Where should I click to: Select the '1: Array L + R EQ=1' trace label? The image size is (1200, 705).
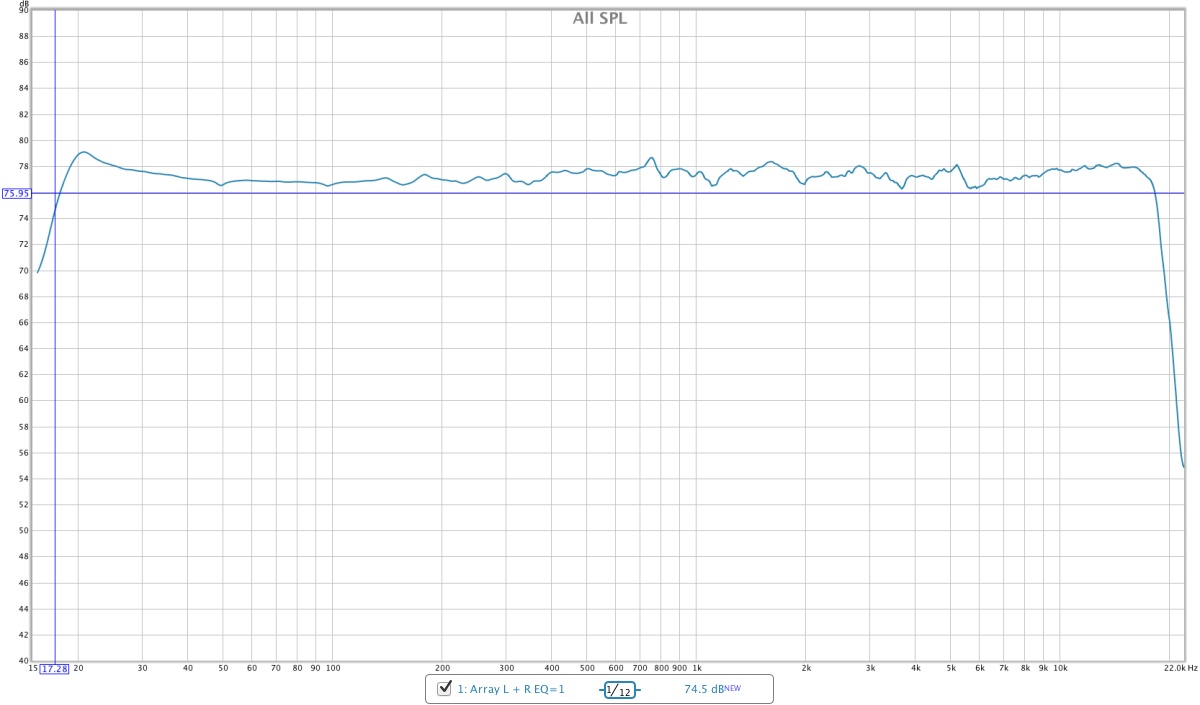[511, 689]
